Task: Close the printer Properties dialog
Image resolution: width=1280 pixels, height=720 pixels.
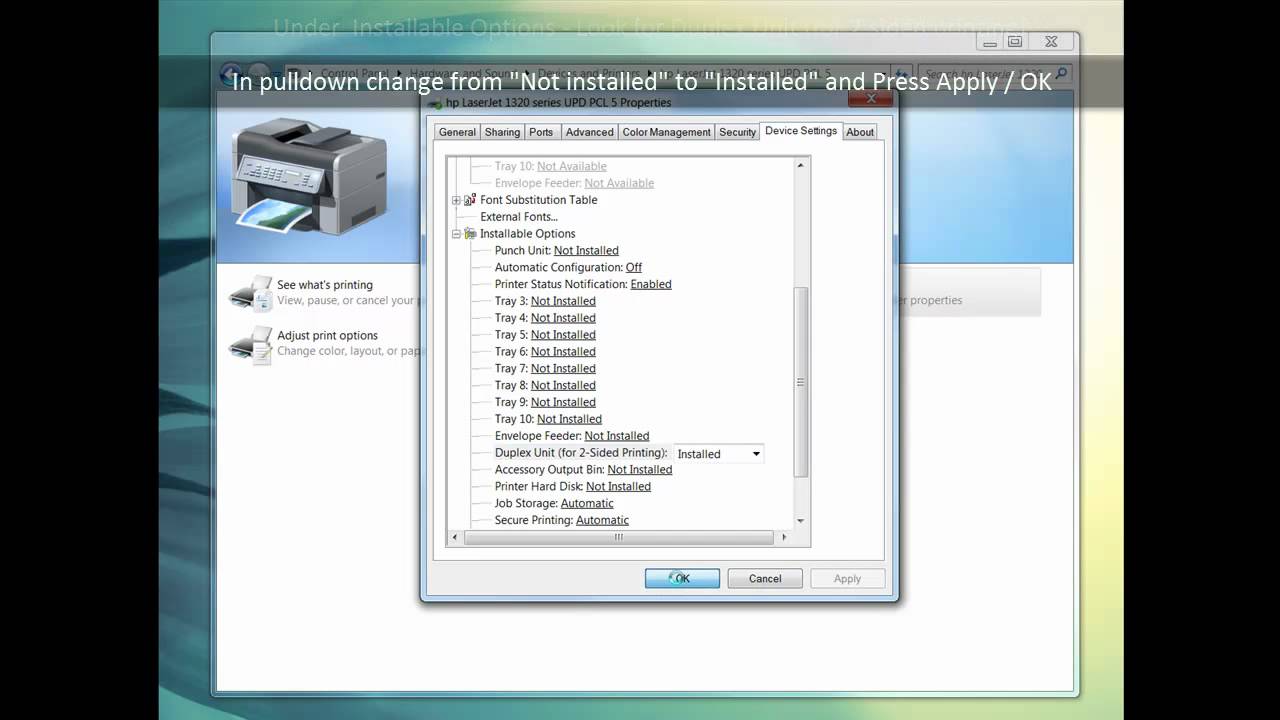Action: coord(871,98)
